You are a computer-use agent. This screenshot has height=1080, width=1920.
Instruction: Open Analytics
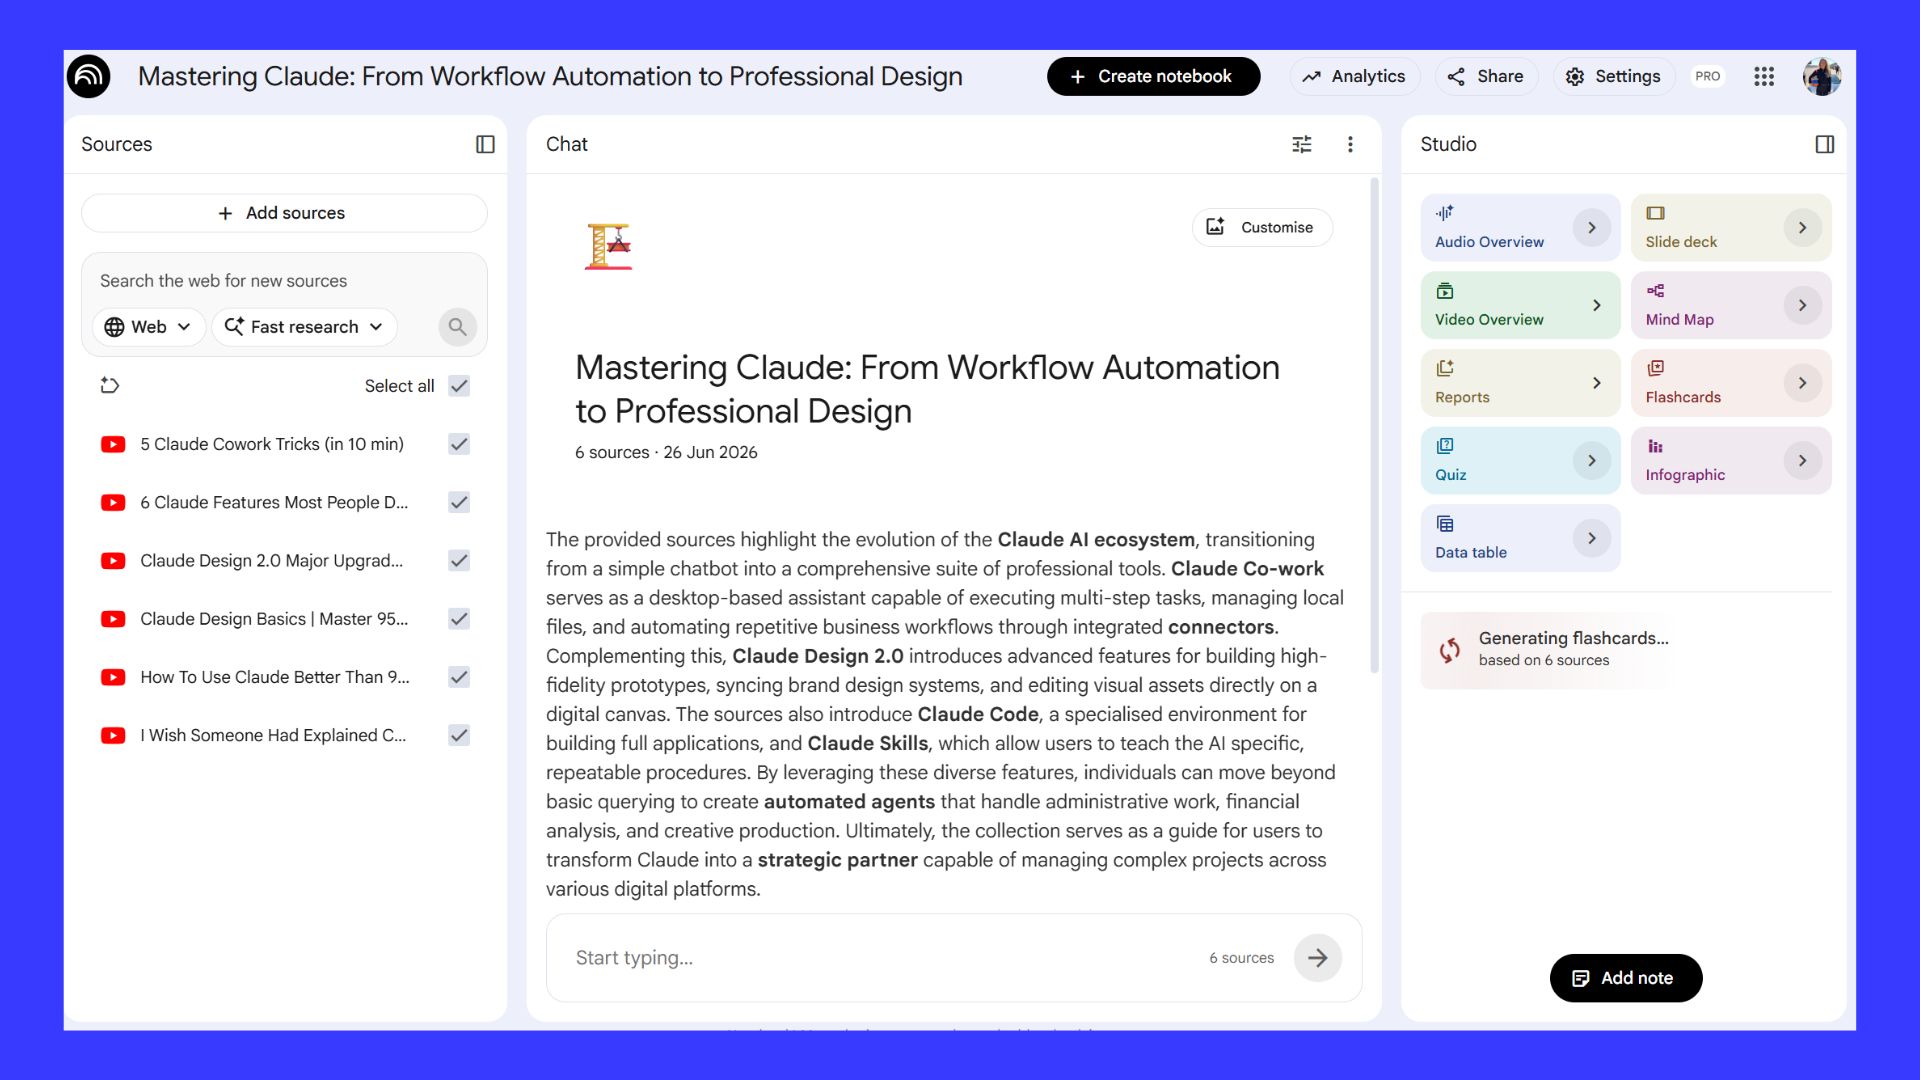pos(1354,76)
